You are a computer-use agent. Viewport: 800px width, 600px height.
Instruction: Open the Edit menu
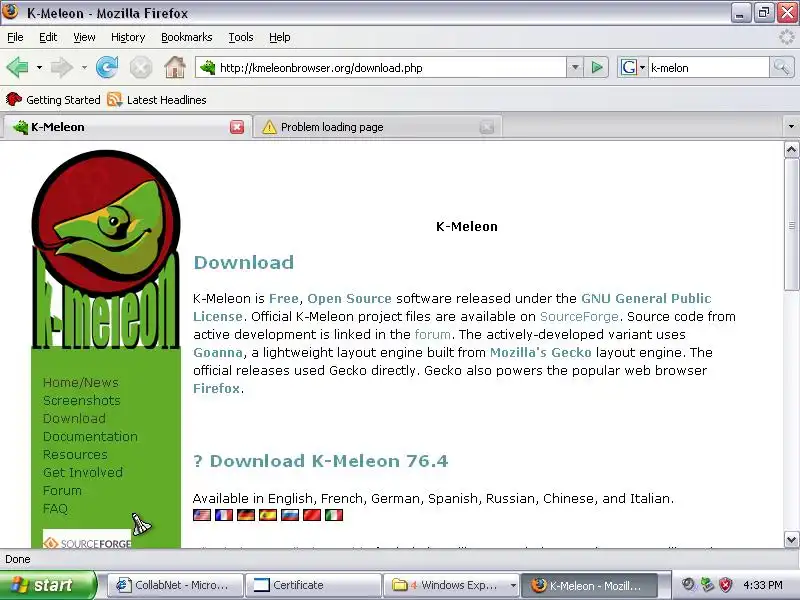click(x=48, y=37)
